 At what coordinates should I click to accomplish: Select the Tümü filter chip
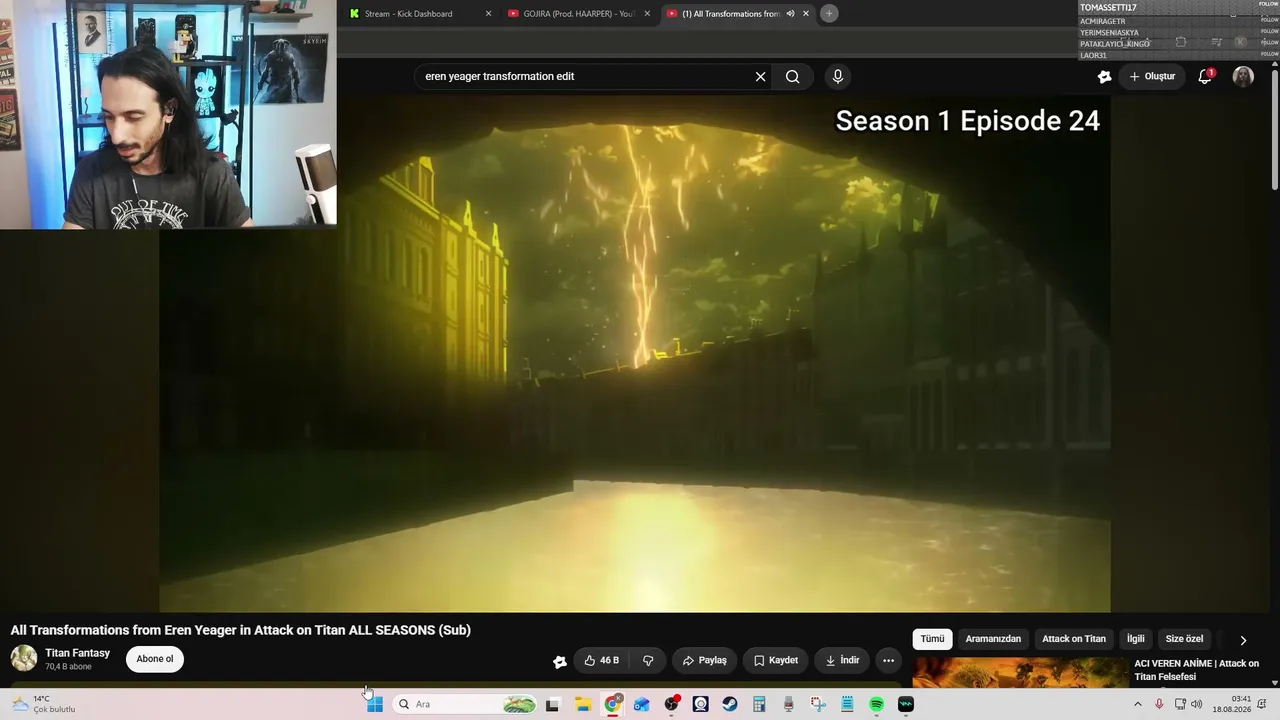coord(932,639)
